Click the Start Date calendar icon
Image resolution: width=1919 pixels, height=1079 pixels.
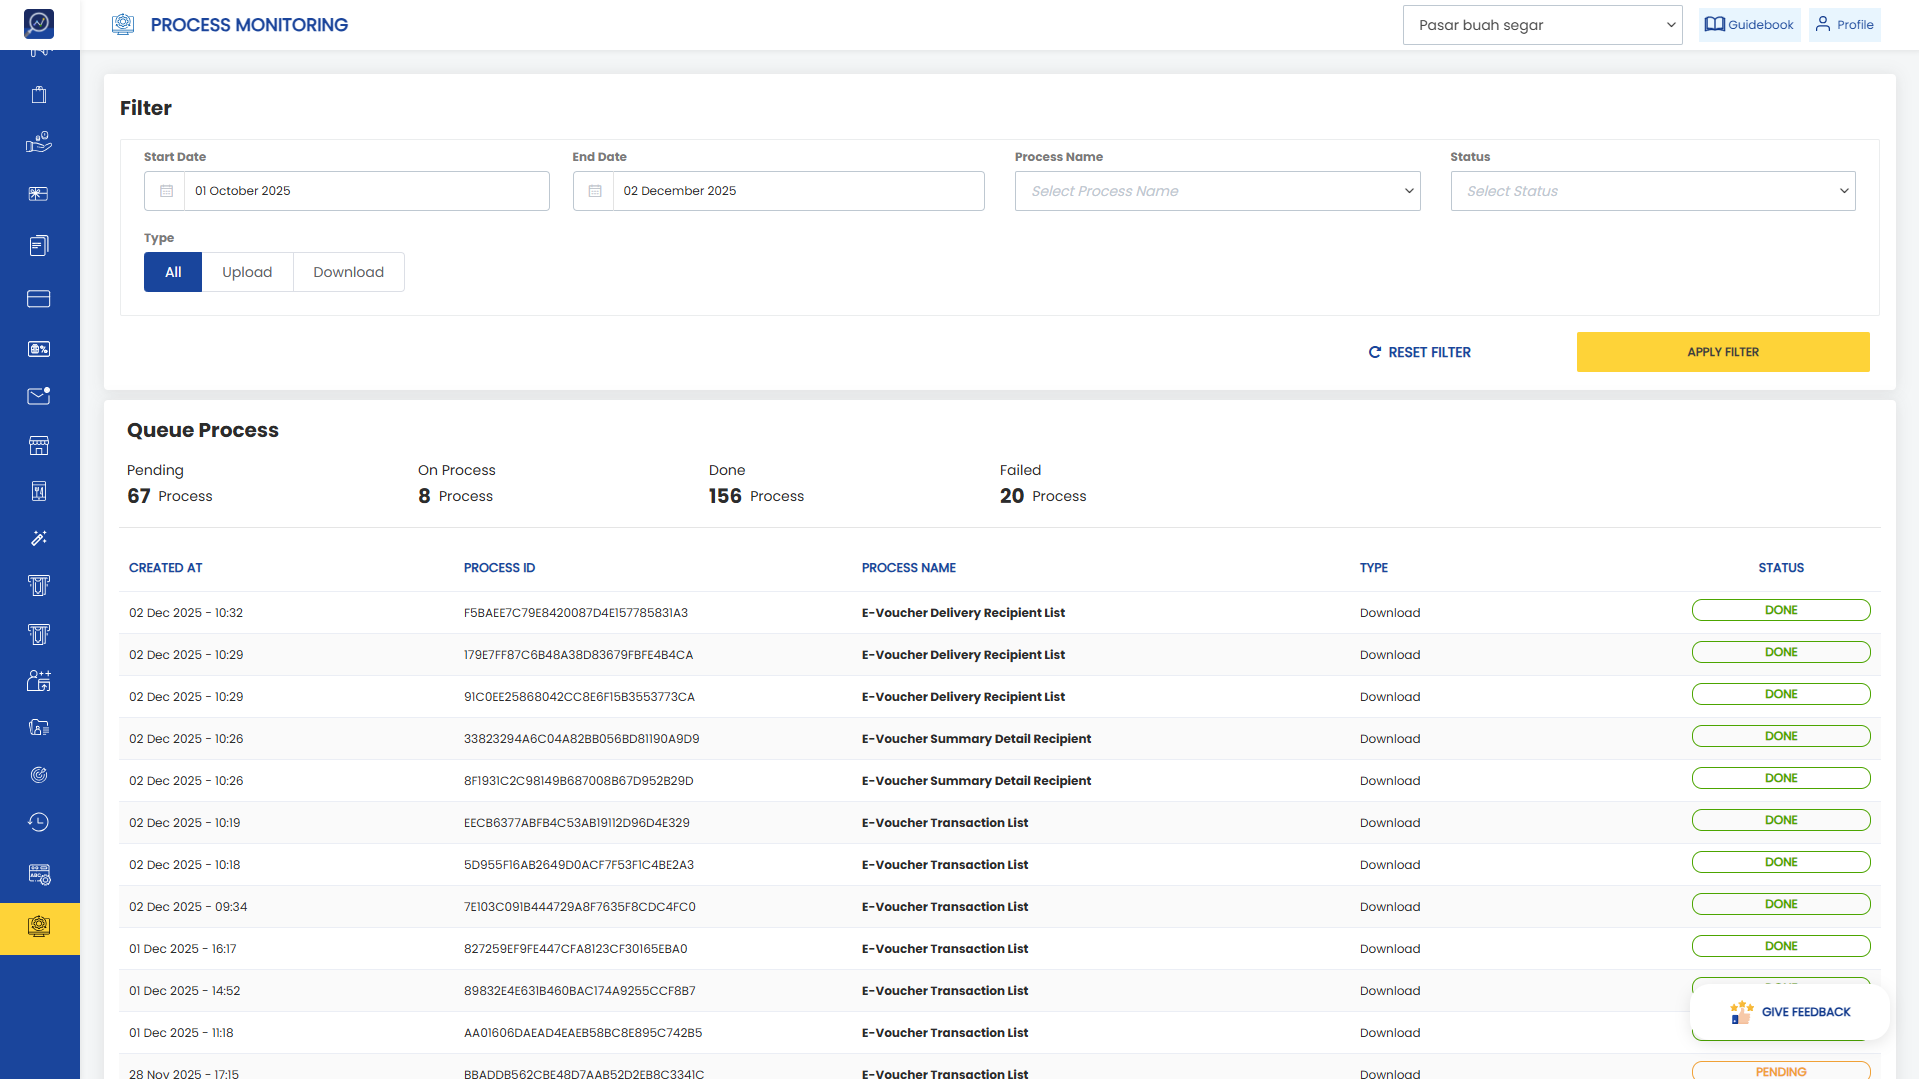(166, 191)
